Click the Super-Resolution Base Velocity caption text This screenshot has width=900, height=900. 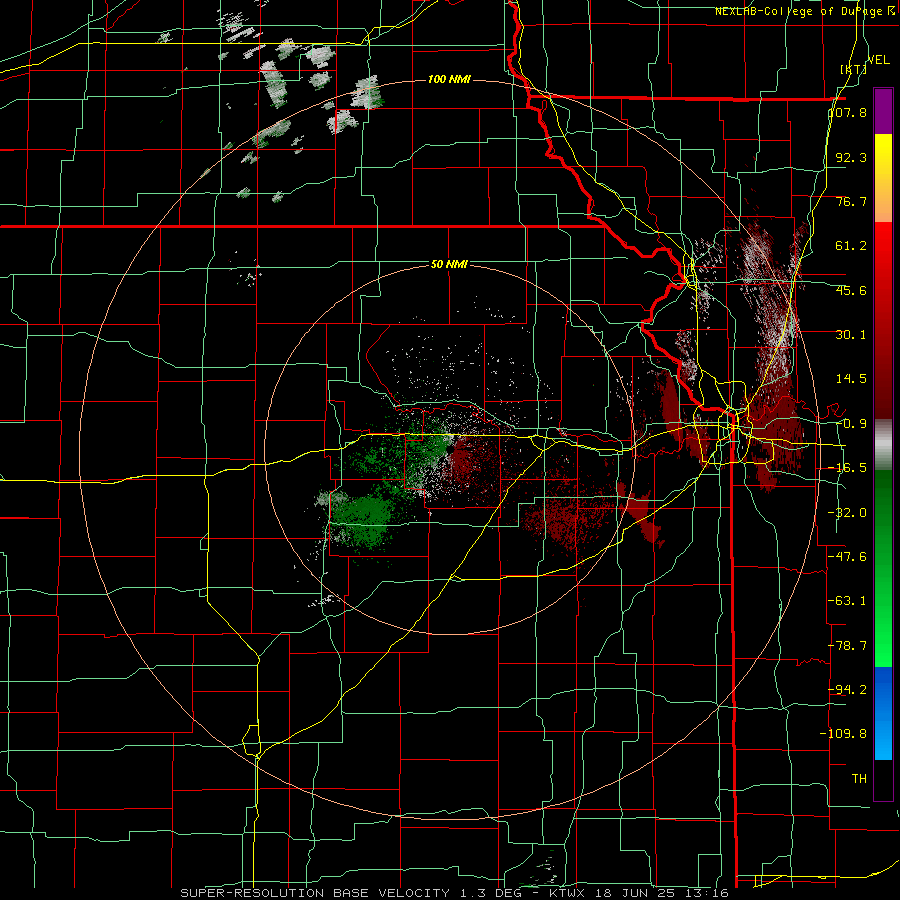tap(455, 893)
